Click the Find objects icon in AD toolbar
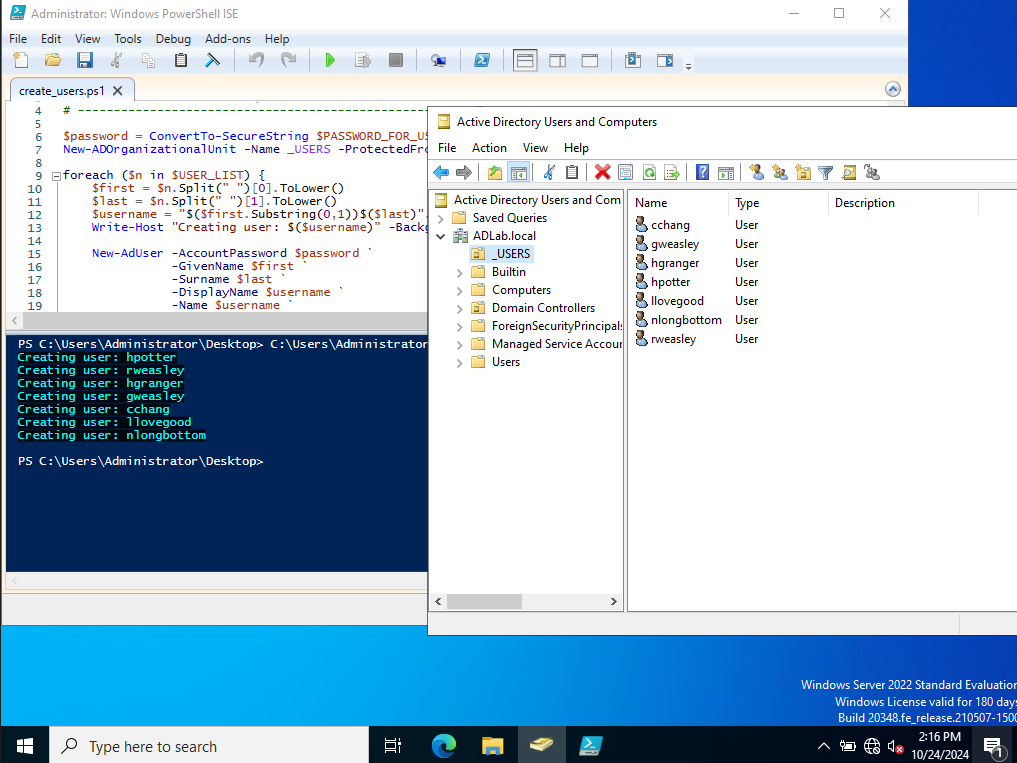The image size is (1017, 763). coord(848,173)
